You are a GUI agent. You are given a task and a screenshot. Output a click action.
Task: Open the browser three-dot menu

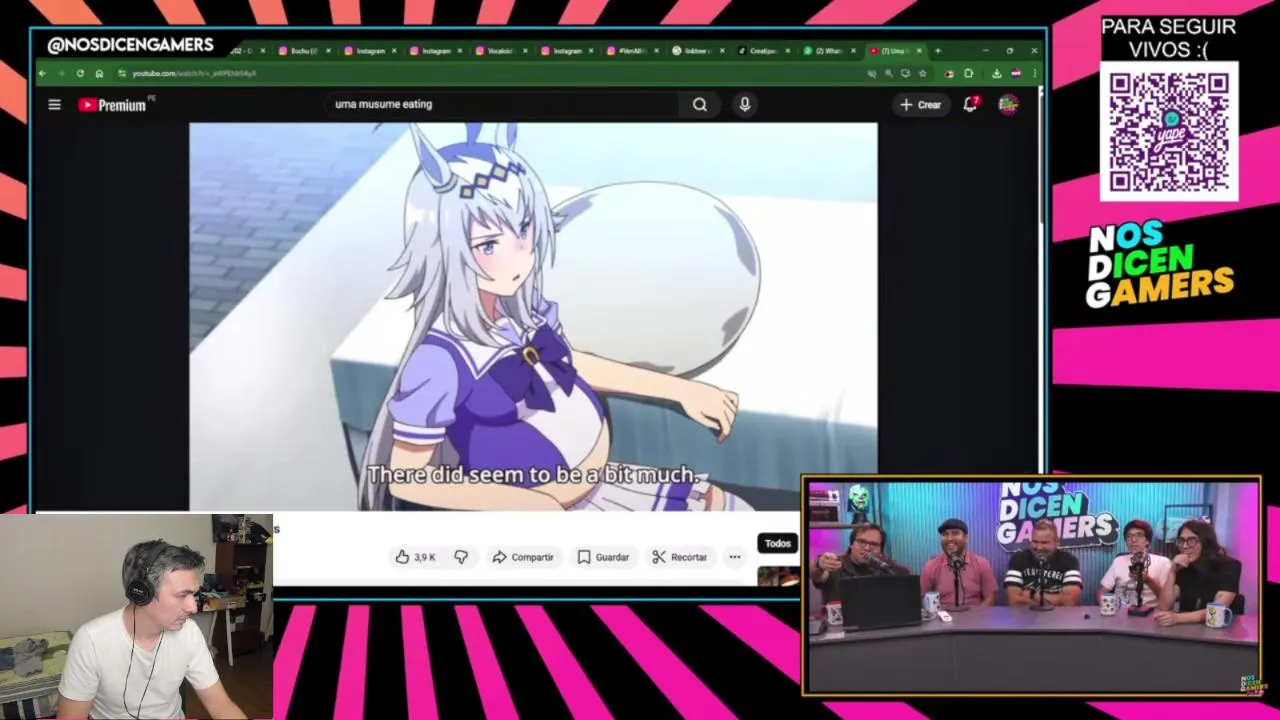(x=1034, y=73)
